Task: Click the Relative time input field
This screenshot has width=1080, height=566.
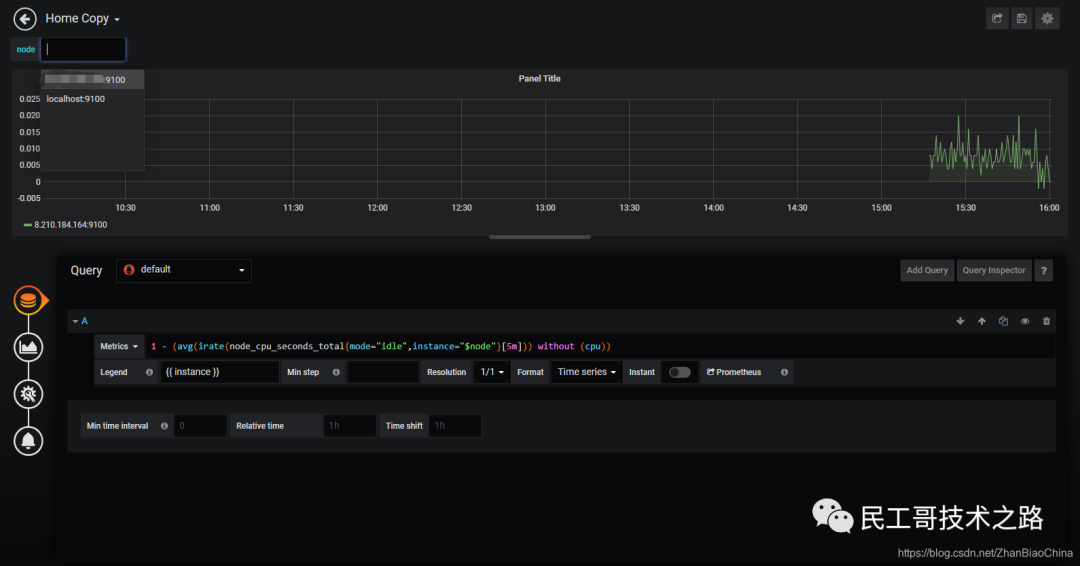Action: point(350,426)
